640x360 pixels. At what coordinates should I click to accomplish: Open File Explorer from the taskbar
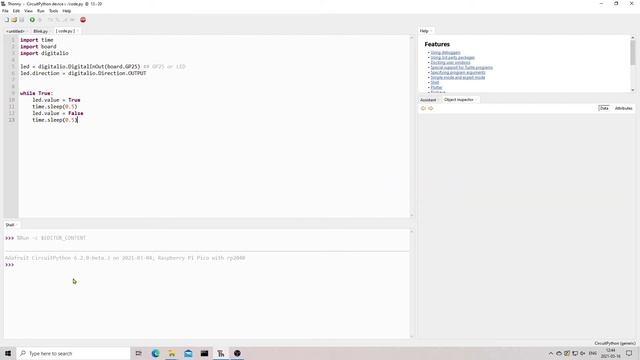coord(172,353)
